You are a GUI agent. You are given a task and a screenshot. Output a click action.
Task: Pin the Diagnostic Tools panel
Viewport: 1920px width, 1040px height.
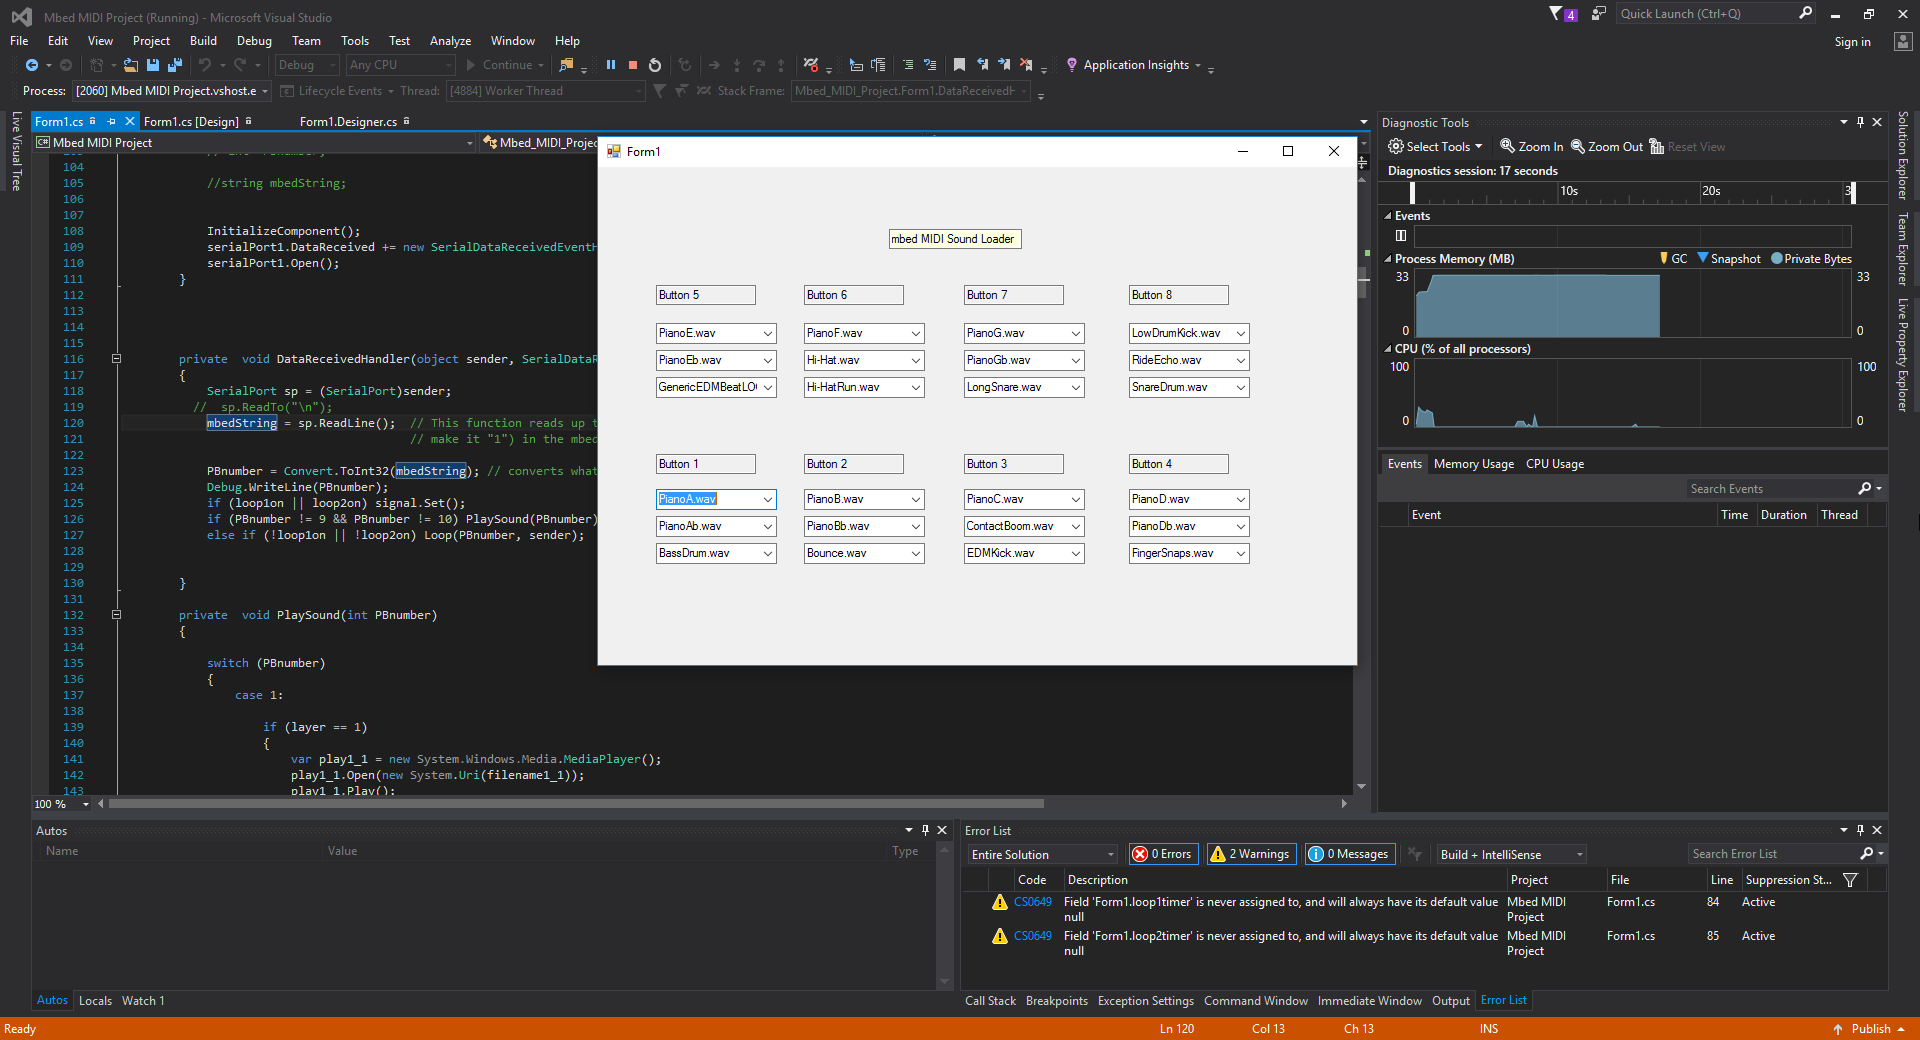tap(1860, 122)
